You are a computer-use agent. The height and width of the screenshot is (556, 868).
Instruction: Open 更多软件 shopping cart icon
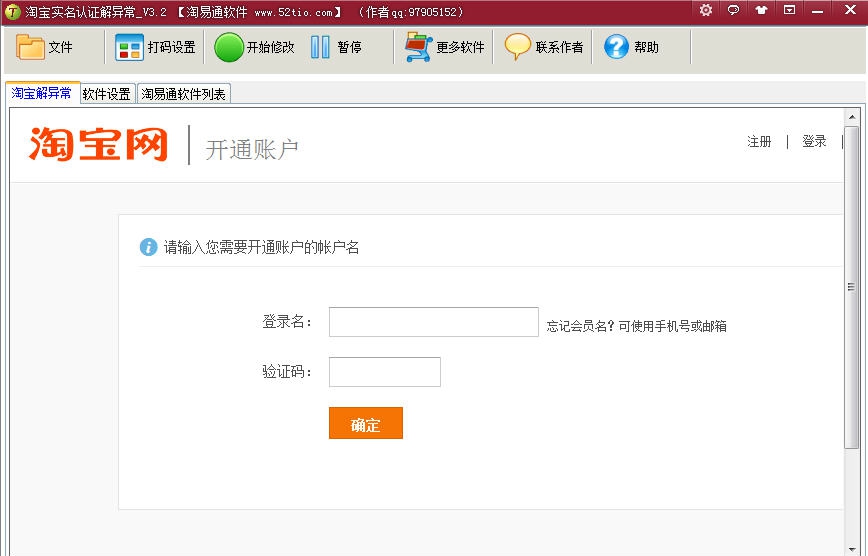click(x=418, y=47)
